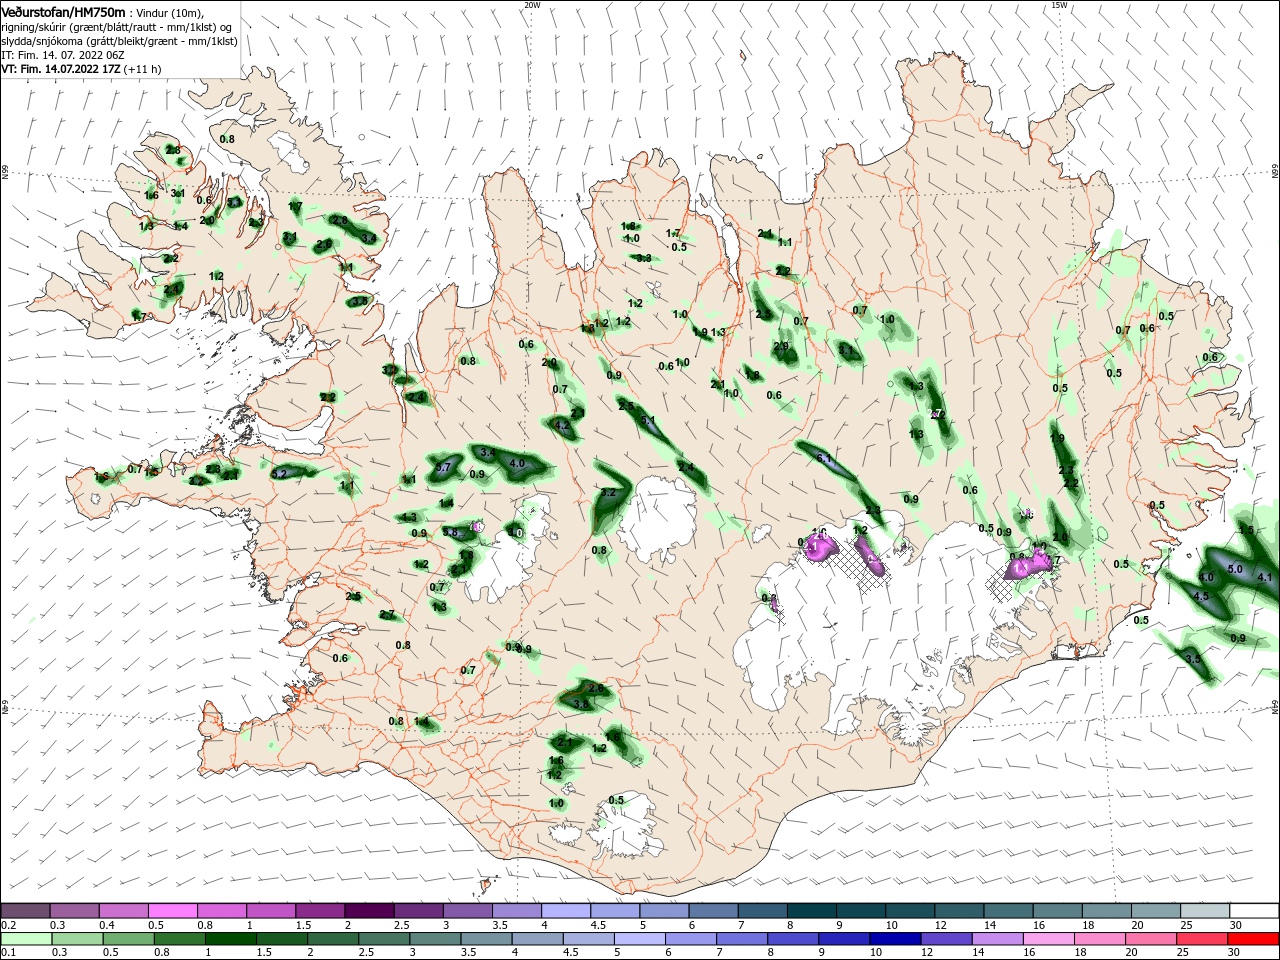Click the '20W' longitude label

click(532, 5)
